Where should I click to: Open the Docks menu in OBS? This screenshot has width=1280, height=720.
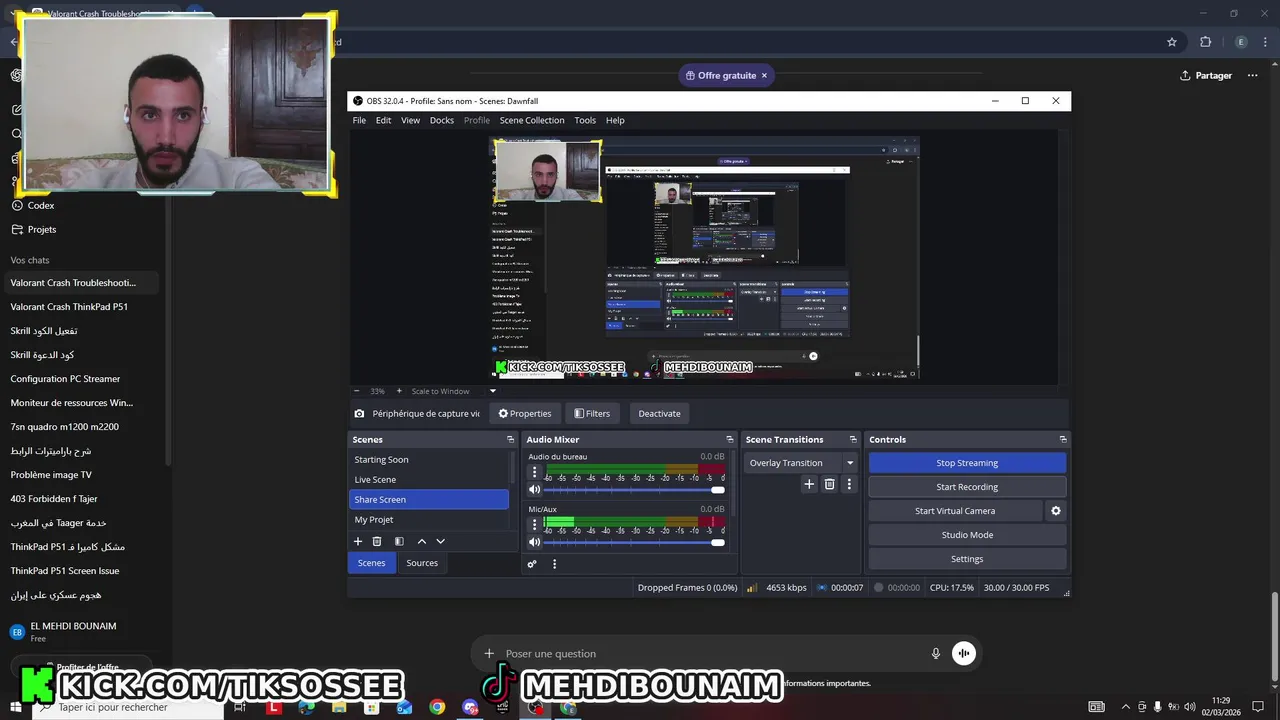click(441, 120)
